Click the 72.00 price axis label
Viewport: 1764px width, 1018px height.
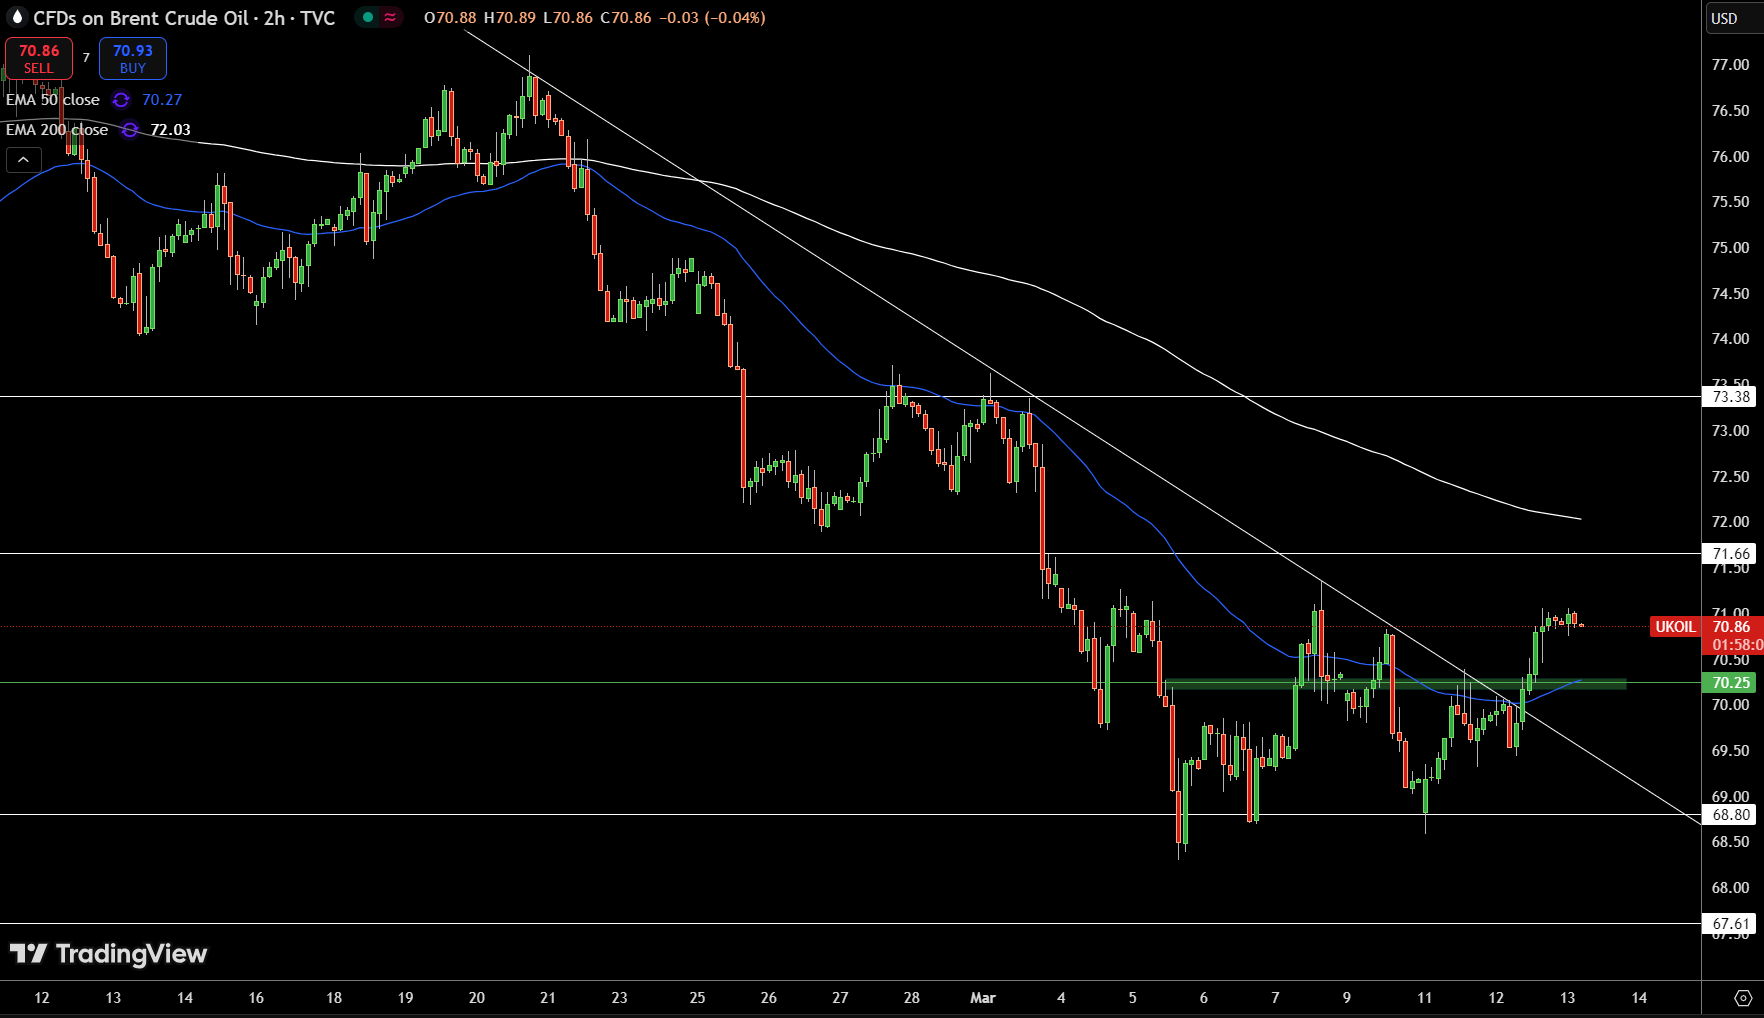[x=1730, y=522]
